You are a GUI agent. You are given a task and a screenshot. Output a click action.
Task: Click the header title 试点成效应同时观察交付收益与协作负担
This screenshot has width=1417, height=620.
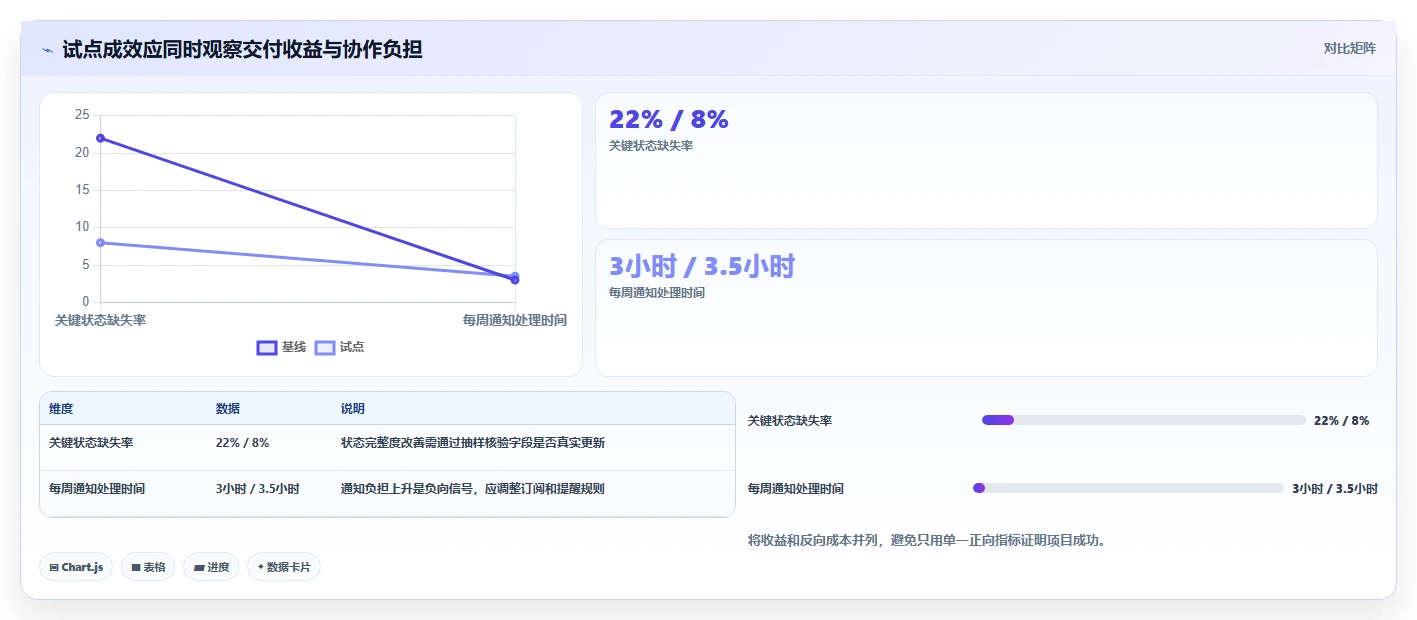coord(242,49)
